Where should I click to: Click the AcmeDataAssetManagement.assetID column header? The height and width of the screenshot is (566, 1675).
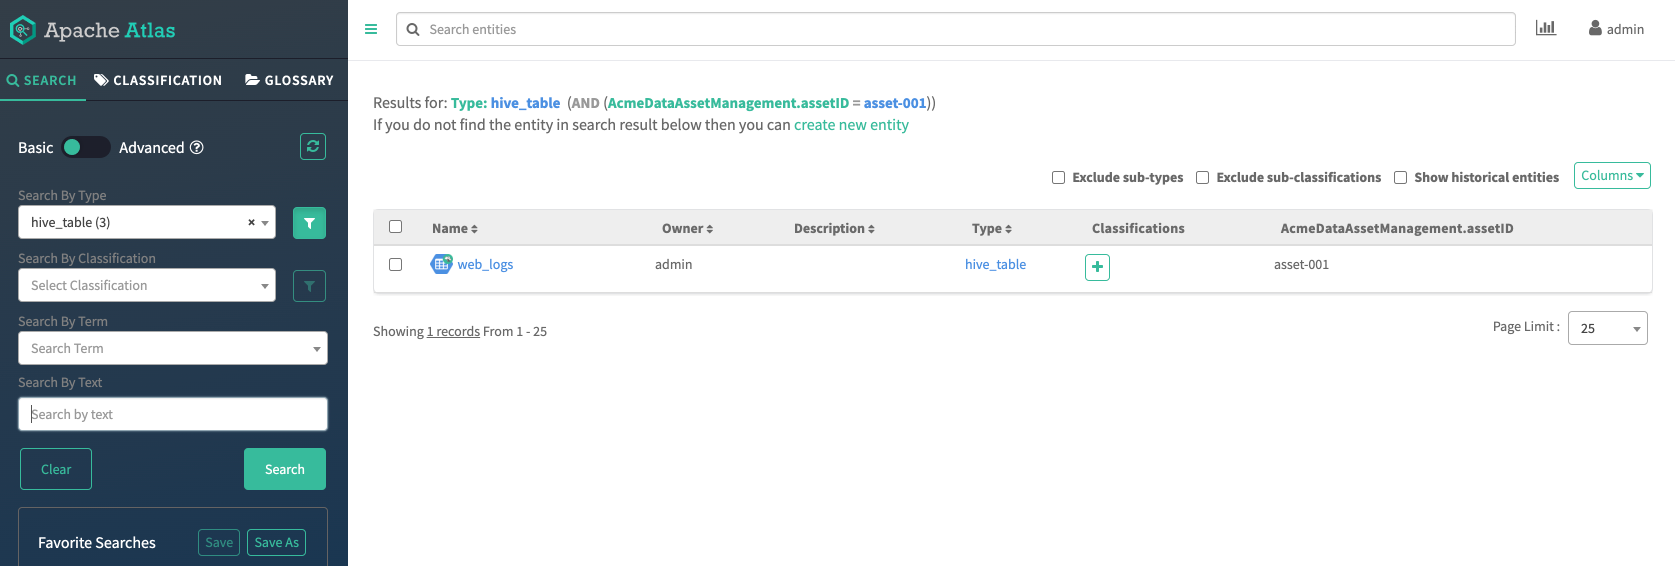tap(1397, 228)
